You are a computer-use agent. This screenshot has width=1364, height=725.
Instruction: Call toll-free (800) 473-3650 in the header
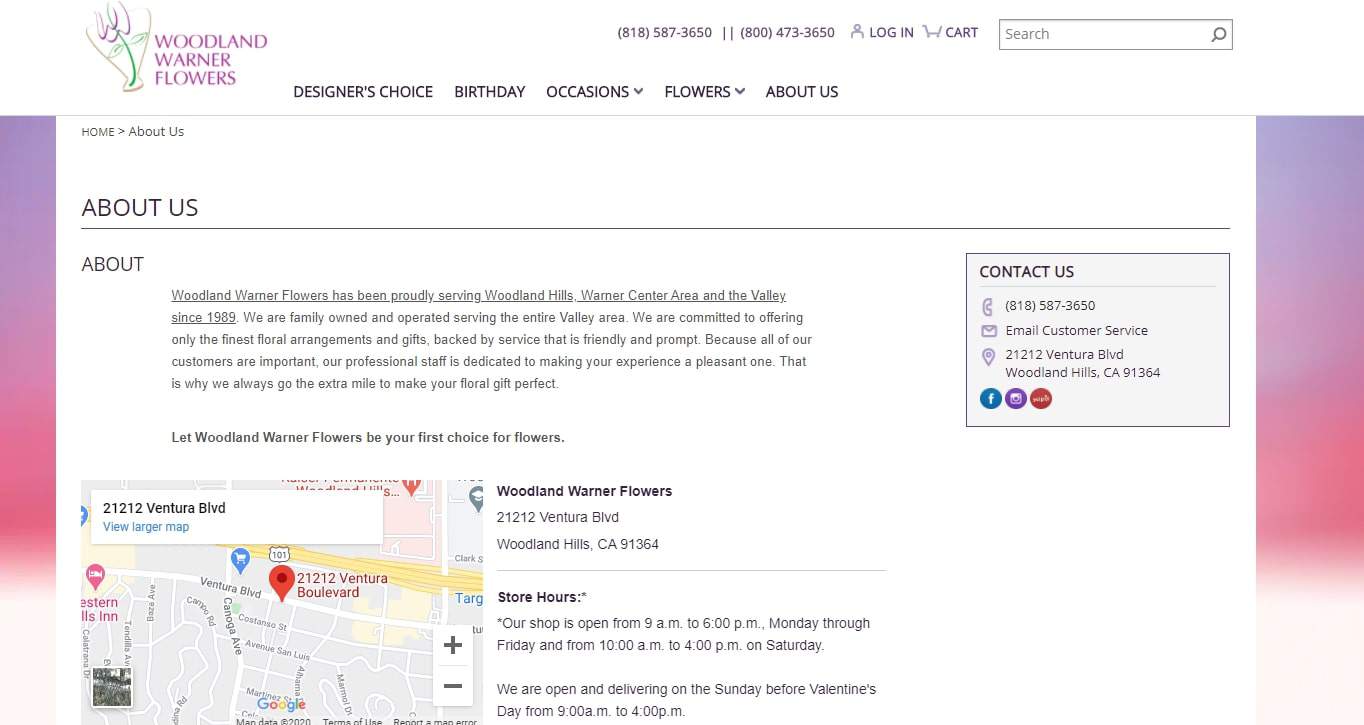point(787,33)
